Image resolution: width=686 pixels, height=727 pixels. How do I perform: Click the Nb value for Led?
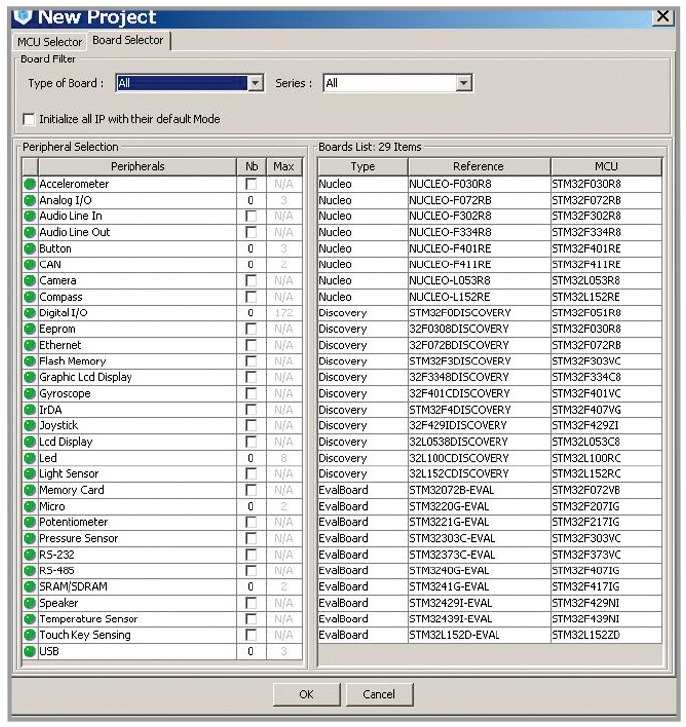[251, 458]
